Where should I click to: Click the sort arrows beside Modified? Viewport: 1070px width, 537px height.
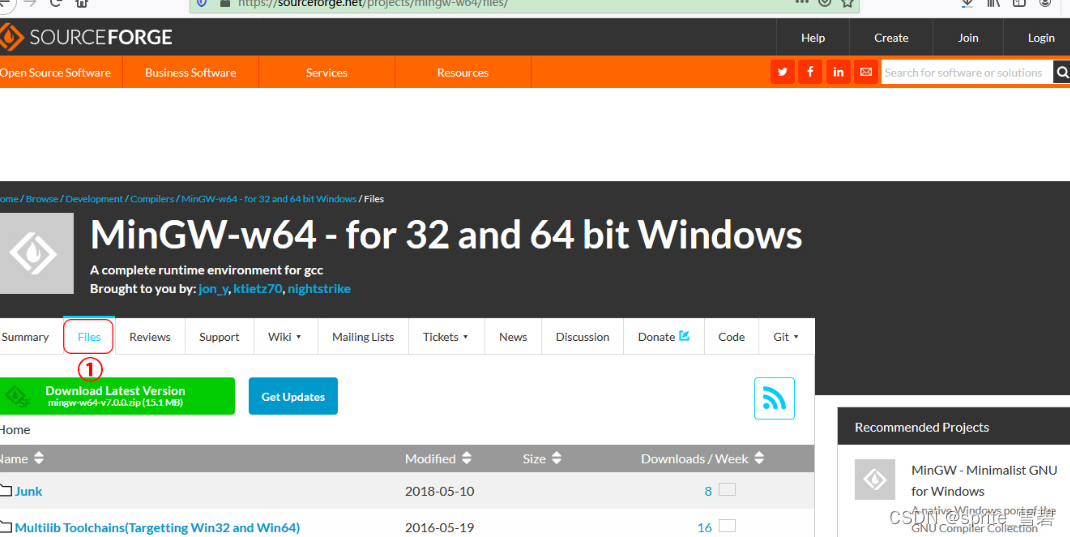tap(467, 458)
